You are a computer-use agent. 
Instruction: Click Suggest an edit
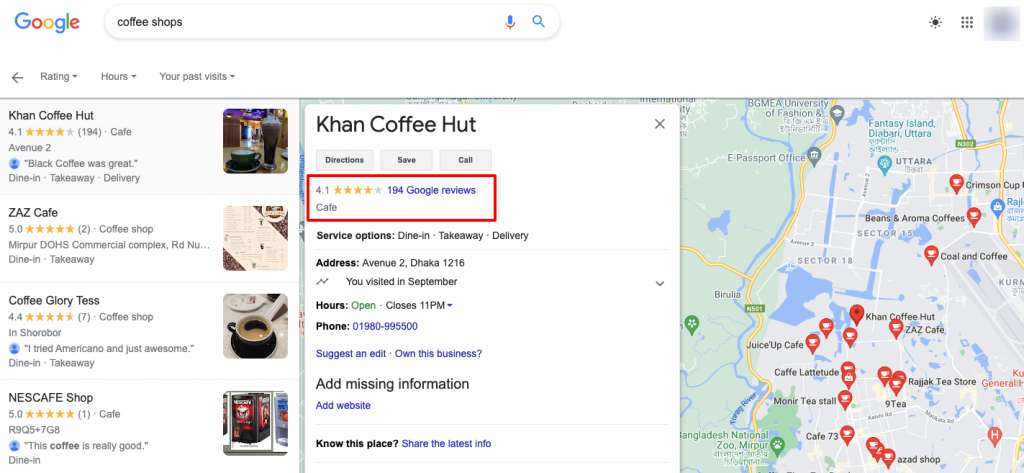351,353
